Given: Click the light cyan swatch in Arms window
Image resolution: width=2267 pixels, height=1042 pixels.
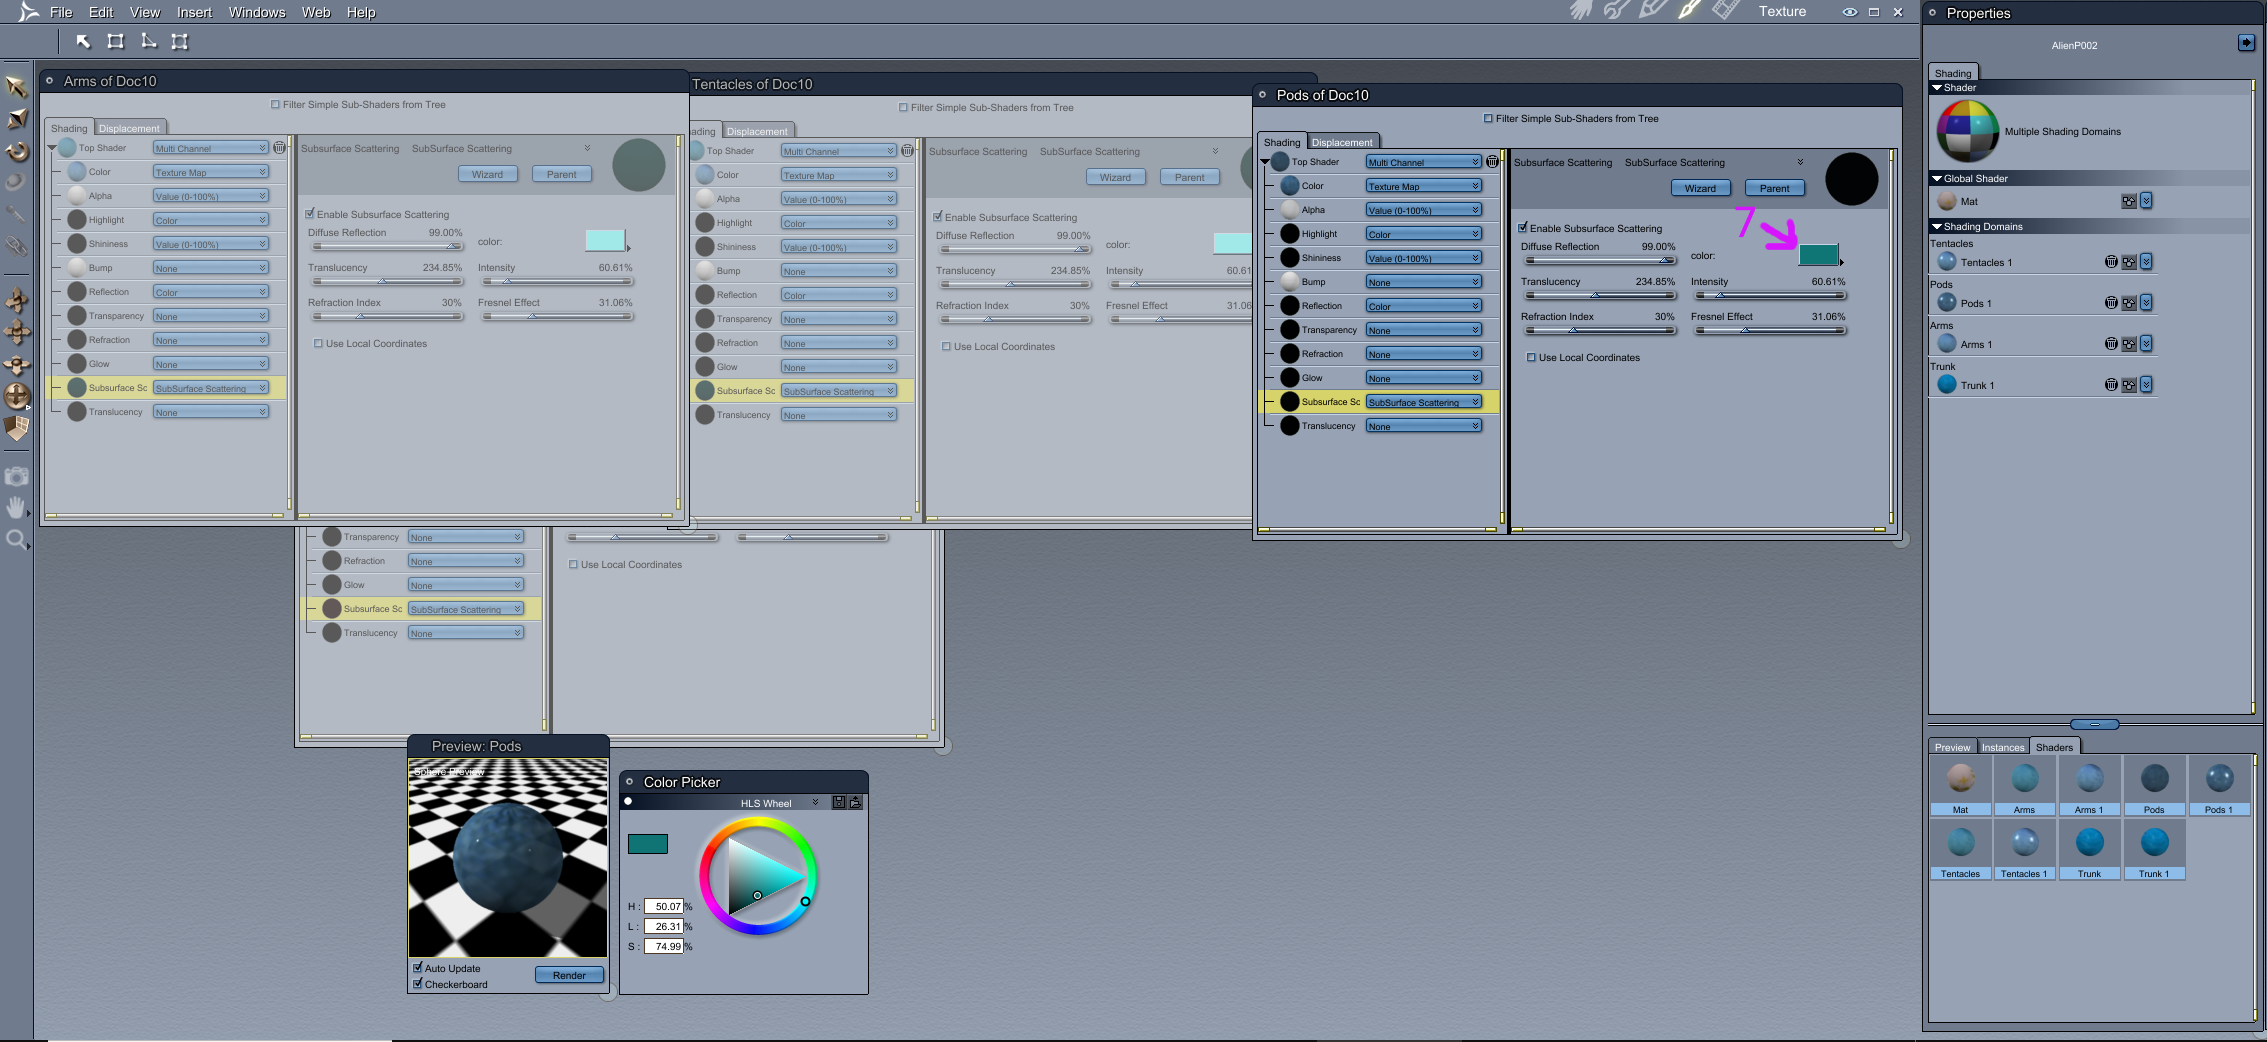Looking at the screenshot, I should tap(605, 240).
